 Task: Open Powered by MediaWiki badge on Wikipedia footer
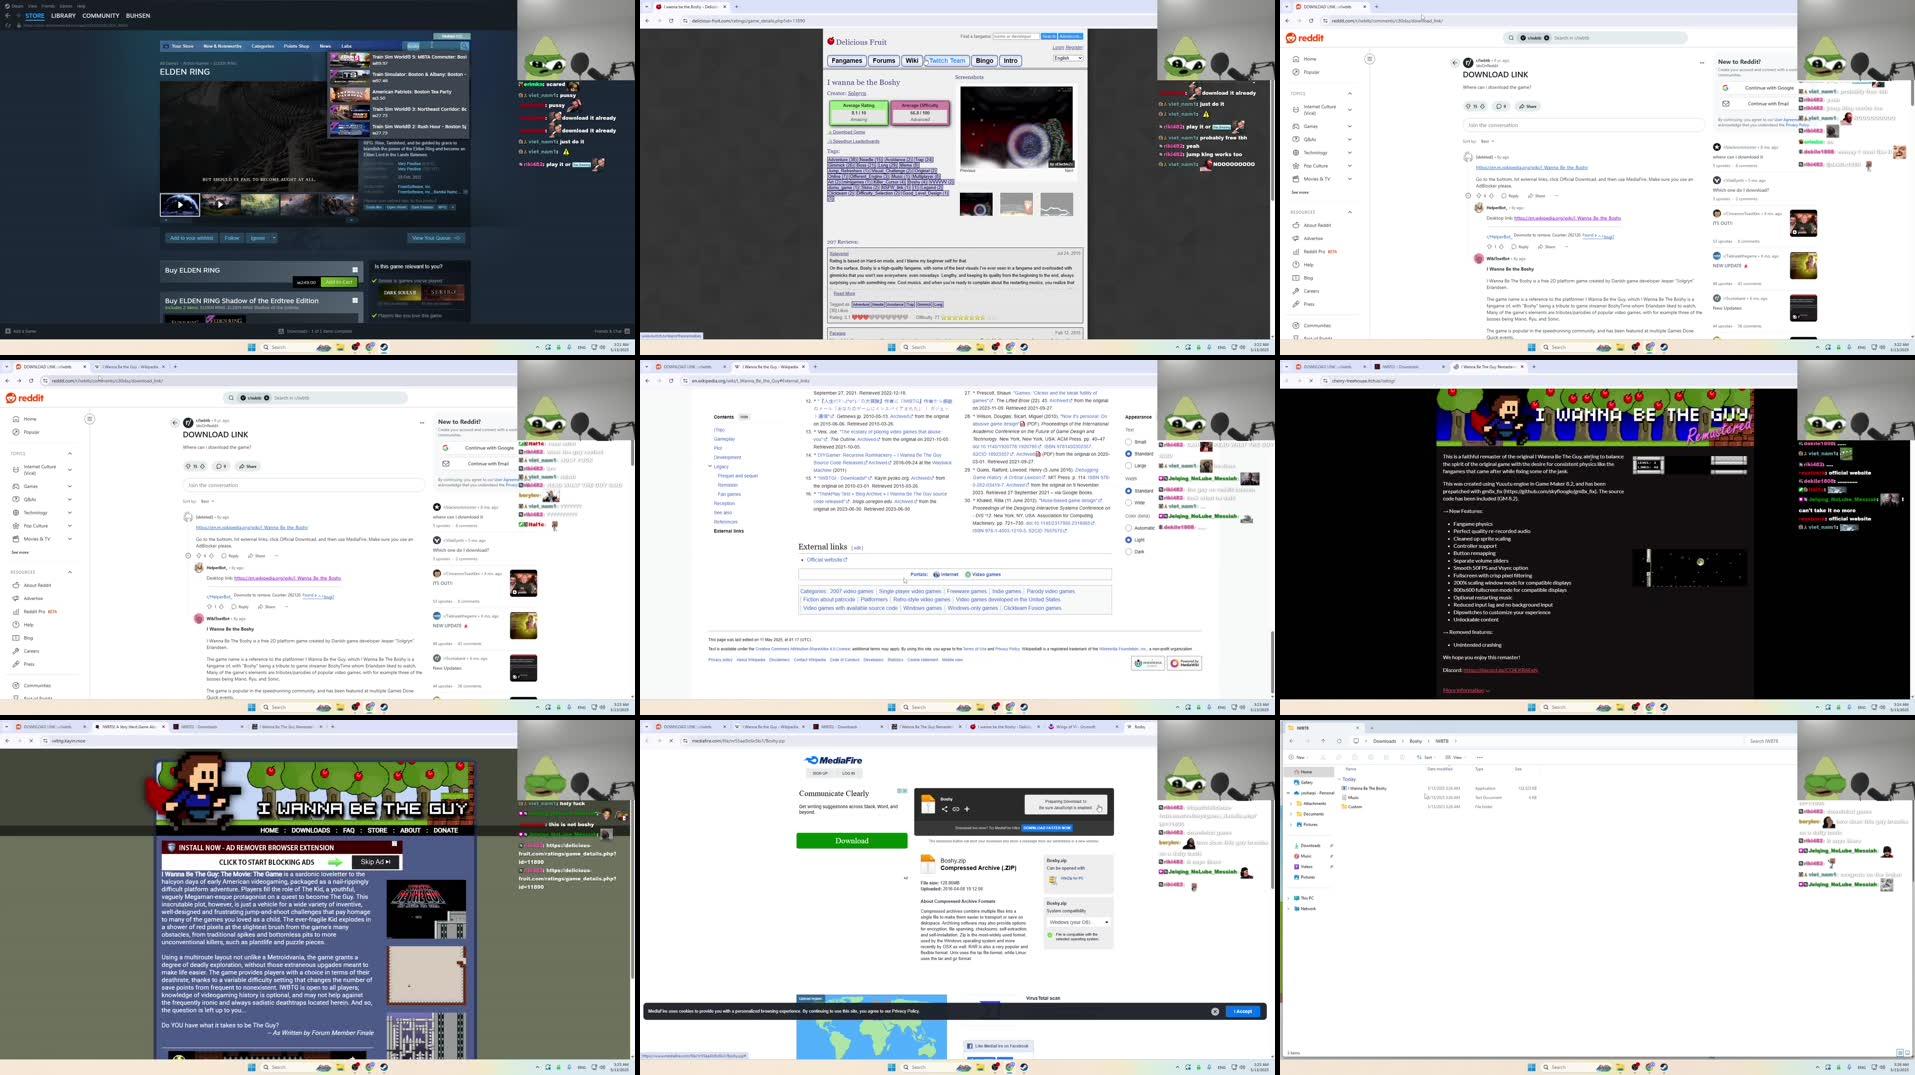[1184, 663]
